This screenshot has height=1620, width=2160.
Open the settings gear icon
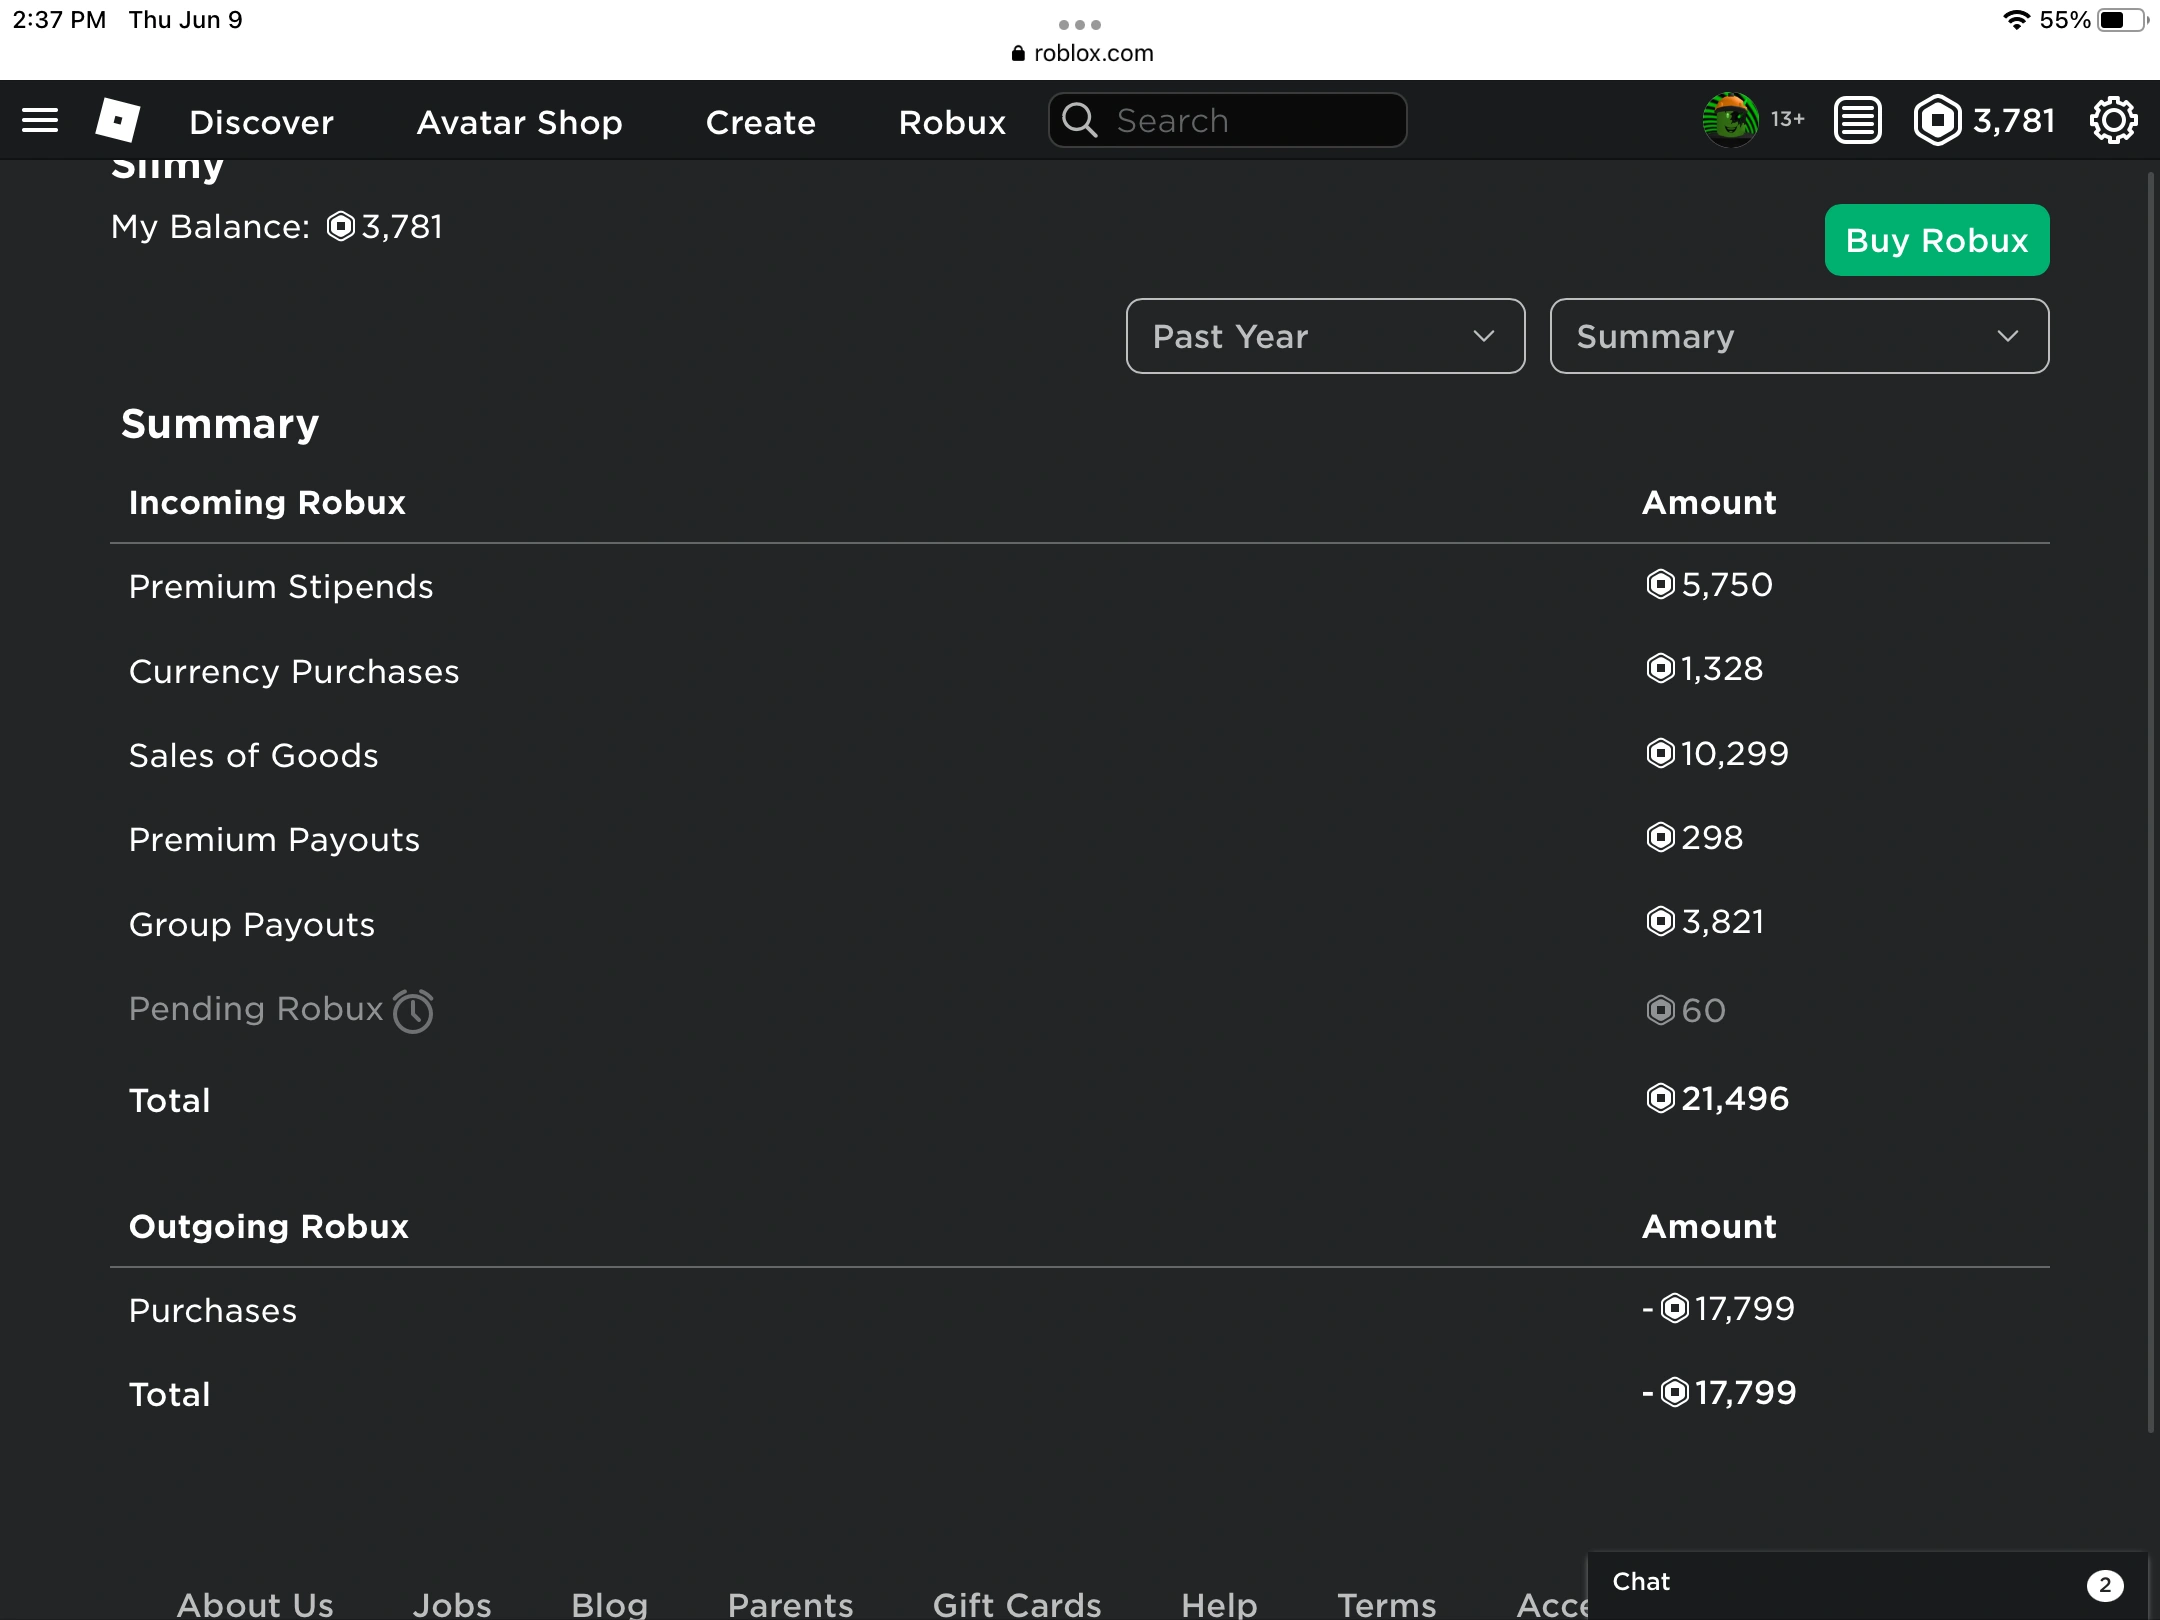click(2113, 121)
